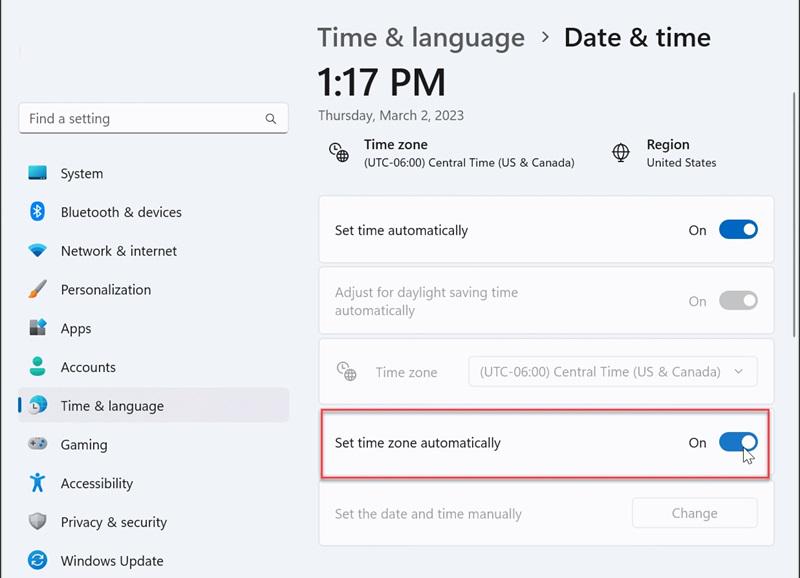
Task: Open the Time zone dropdown list
Action: tap(612, 372)
